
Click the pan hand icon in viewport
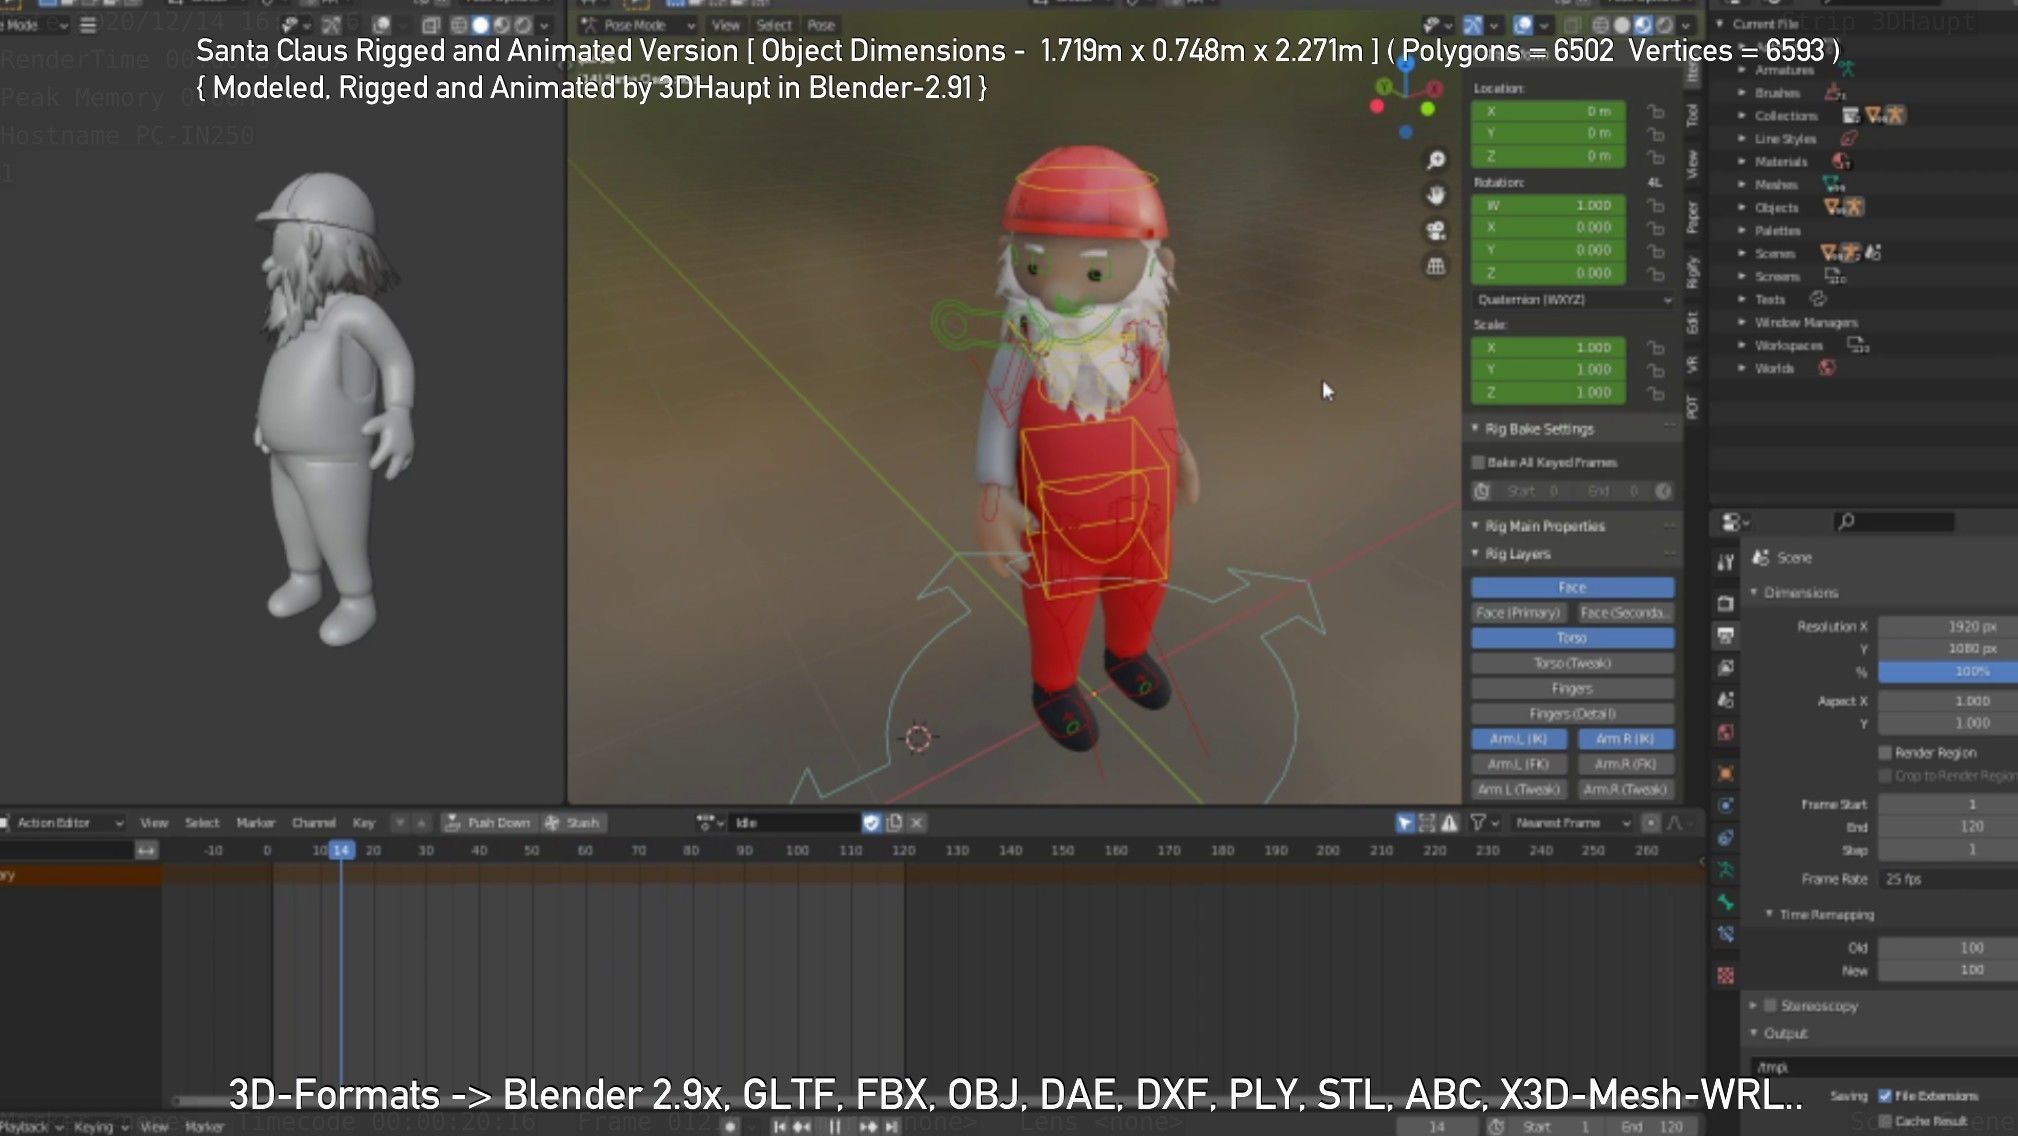tap(1436, 195)
